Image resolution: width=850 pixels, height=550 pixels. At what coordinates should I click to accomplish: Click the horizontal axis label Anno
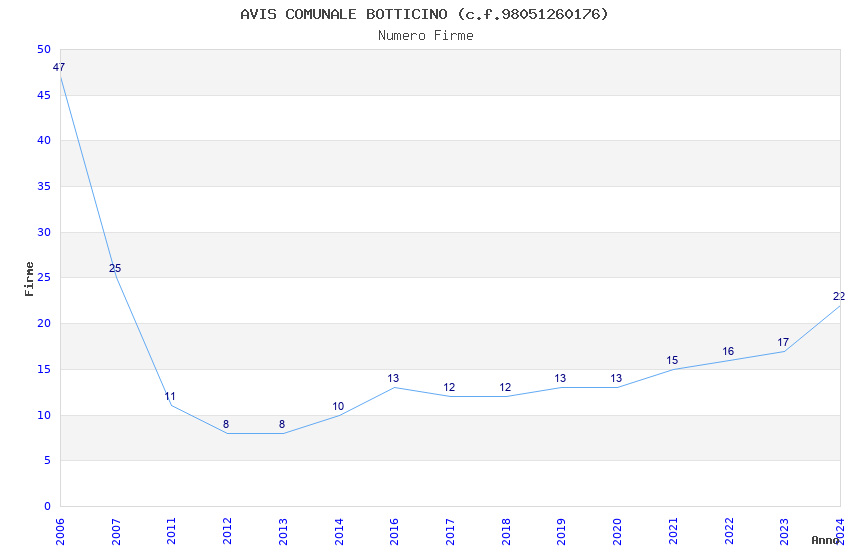(x=825, y=540)
